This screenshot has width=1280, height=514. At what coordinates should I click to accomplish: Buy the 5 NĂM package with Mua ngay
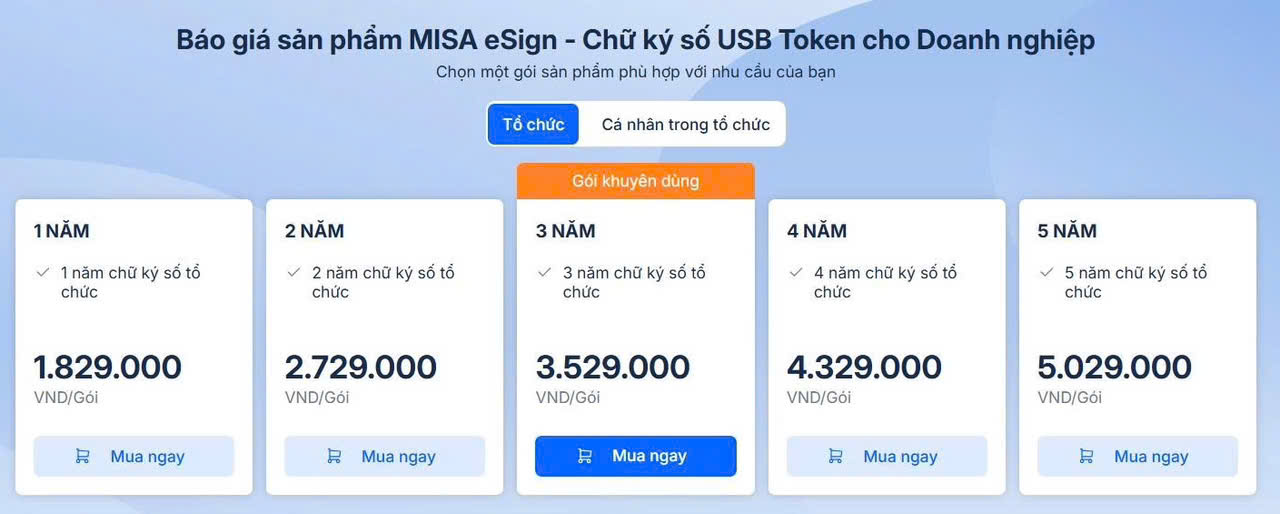1138,456
